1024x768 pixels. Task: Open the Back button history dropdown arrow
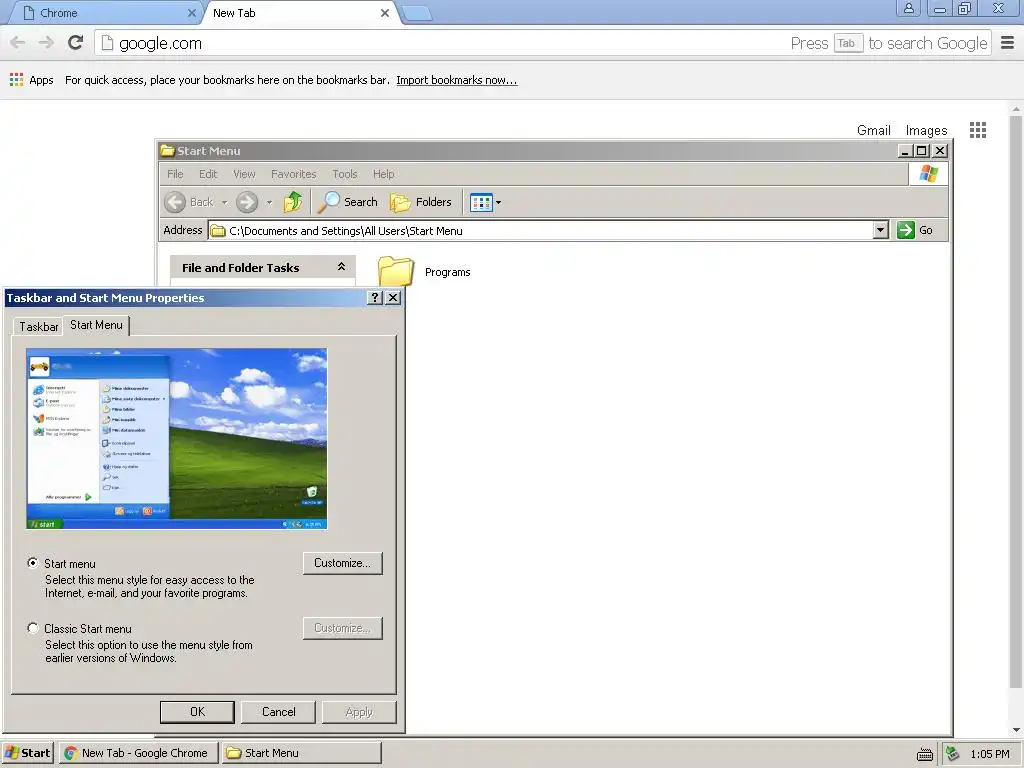[224, 202]
